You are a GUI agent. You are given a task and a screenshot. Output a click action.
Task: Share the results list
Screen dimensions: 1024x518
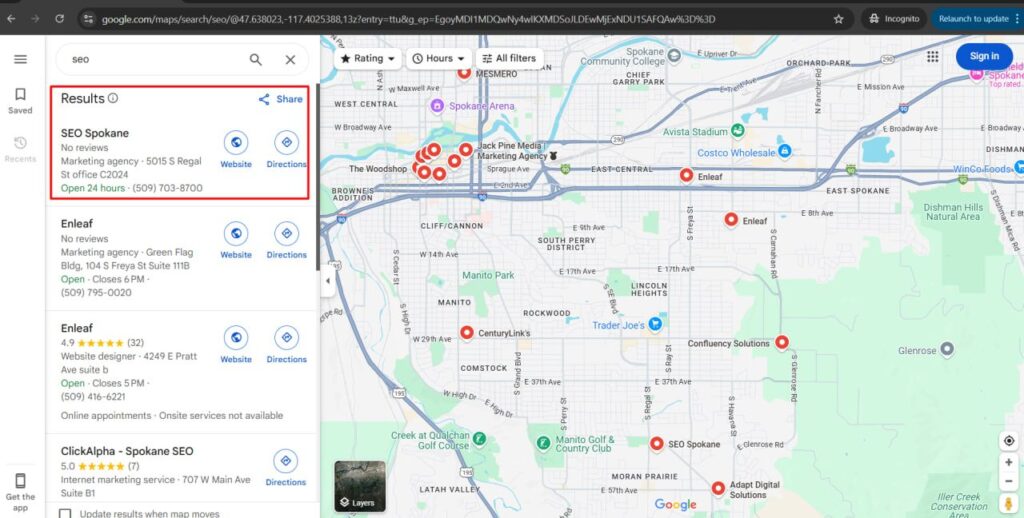tap(281, 99)
